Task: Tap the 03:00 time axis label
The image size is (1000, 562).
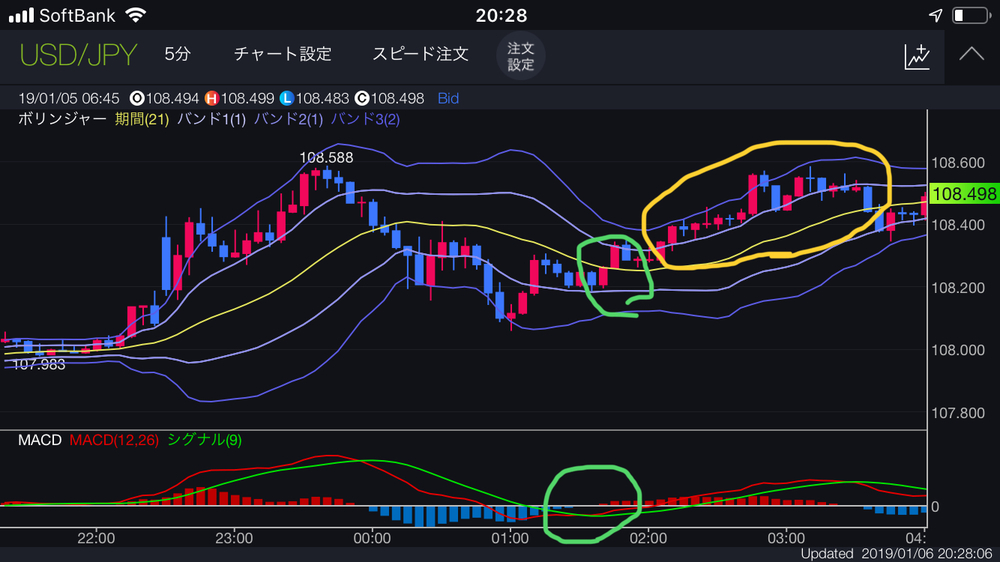Action: 786,538
